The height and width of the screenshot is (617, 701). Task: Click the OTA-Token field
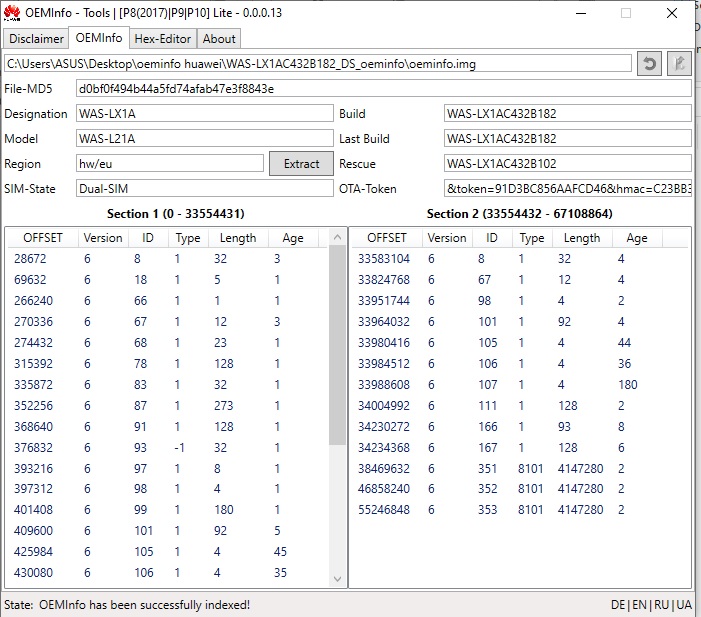pyautogui.click(x=568, y=189)
